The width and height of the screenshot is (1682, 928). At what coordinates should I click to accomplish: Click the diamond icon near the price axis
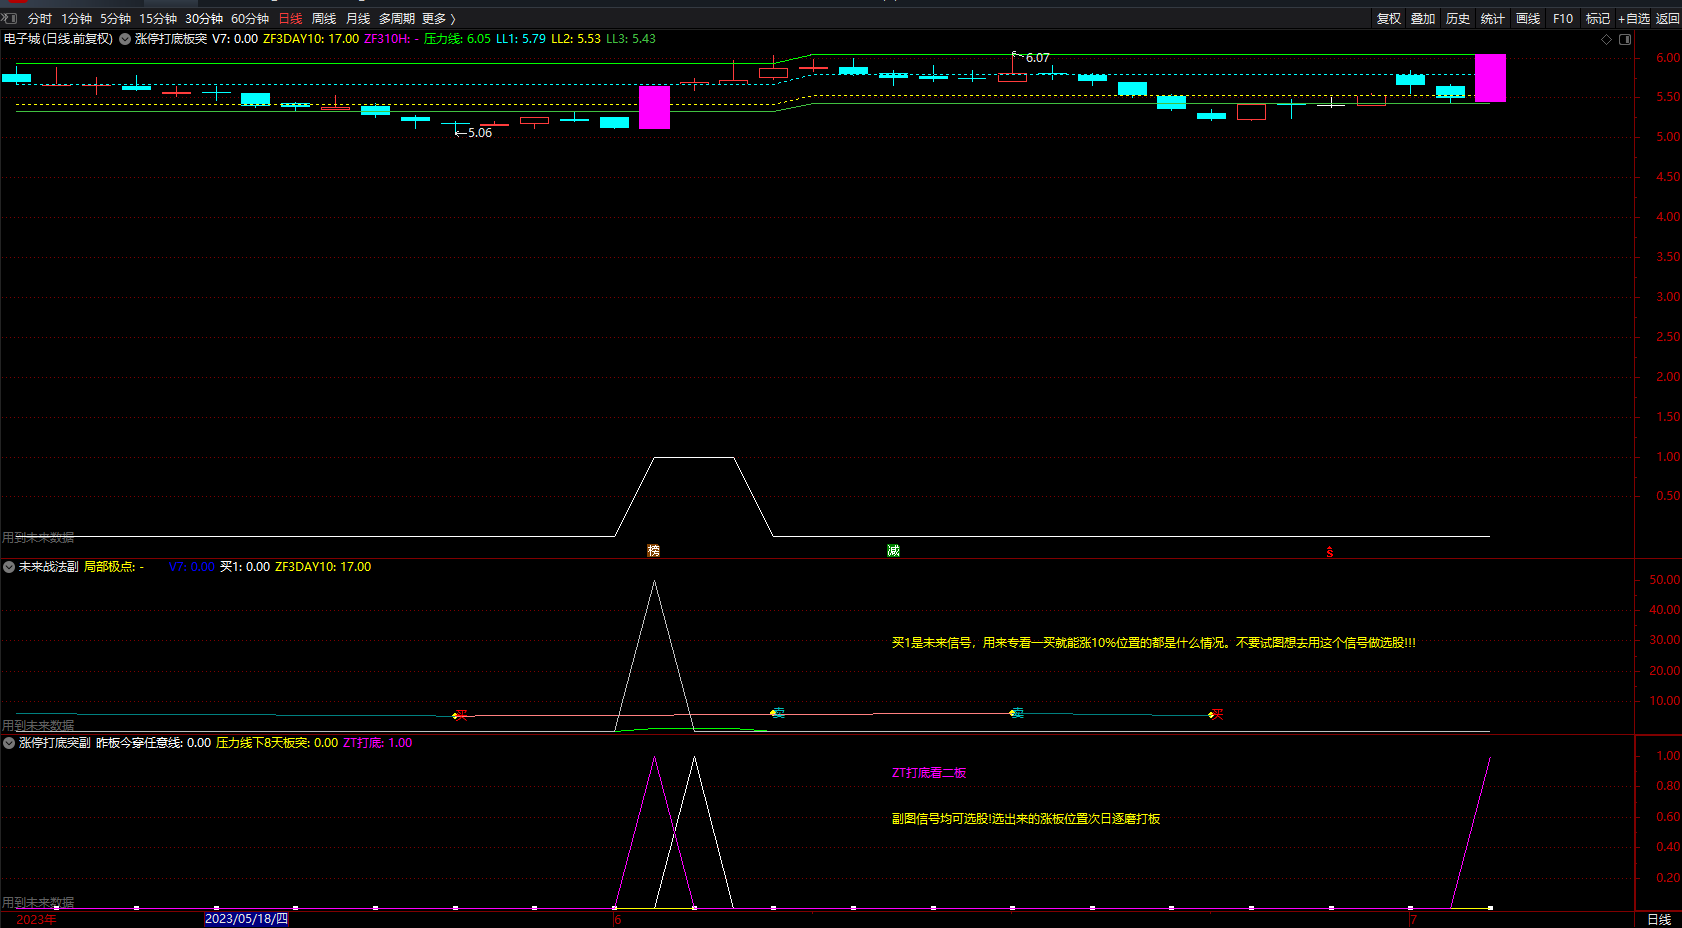[x=1607, y=39]
